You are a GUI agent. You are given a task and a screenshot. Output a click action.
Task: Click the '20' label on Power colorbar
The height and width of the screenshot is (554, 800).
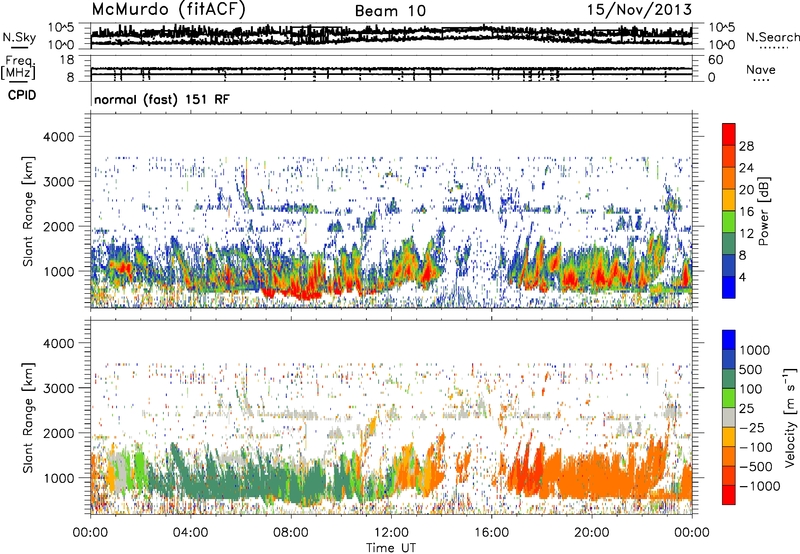pos(746,190)
